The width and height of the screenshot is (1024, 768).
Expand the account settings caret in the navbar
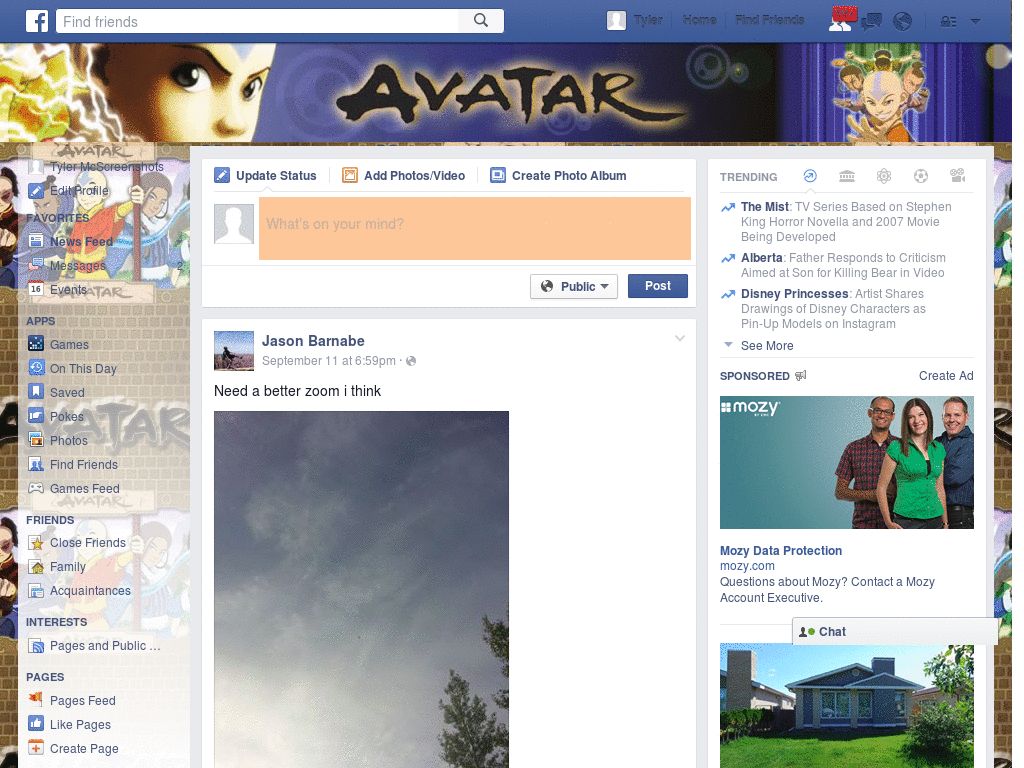[975, 20]
